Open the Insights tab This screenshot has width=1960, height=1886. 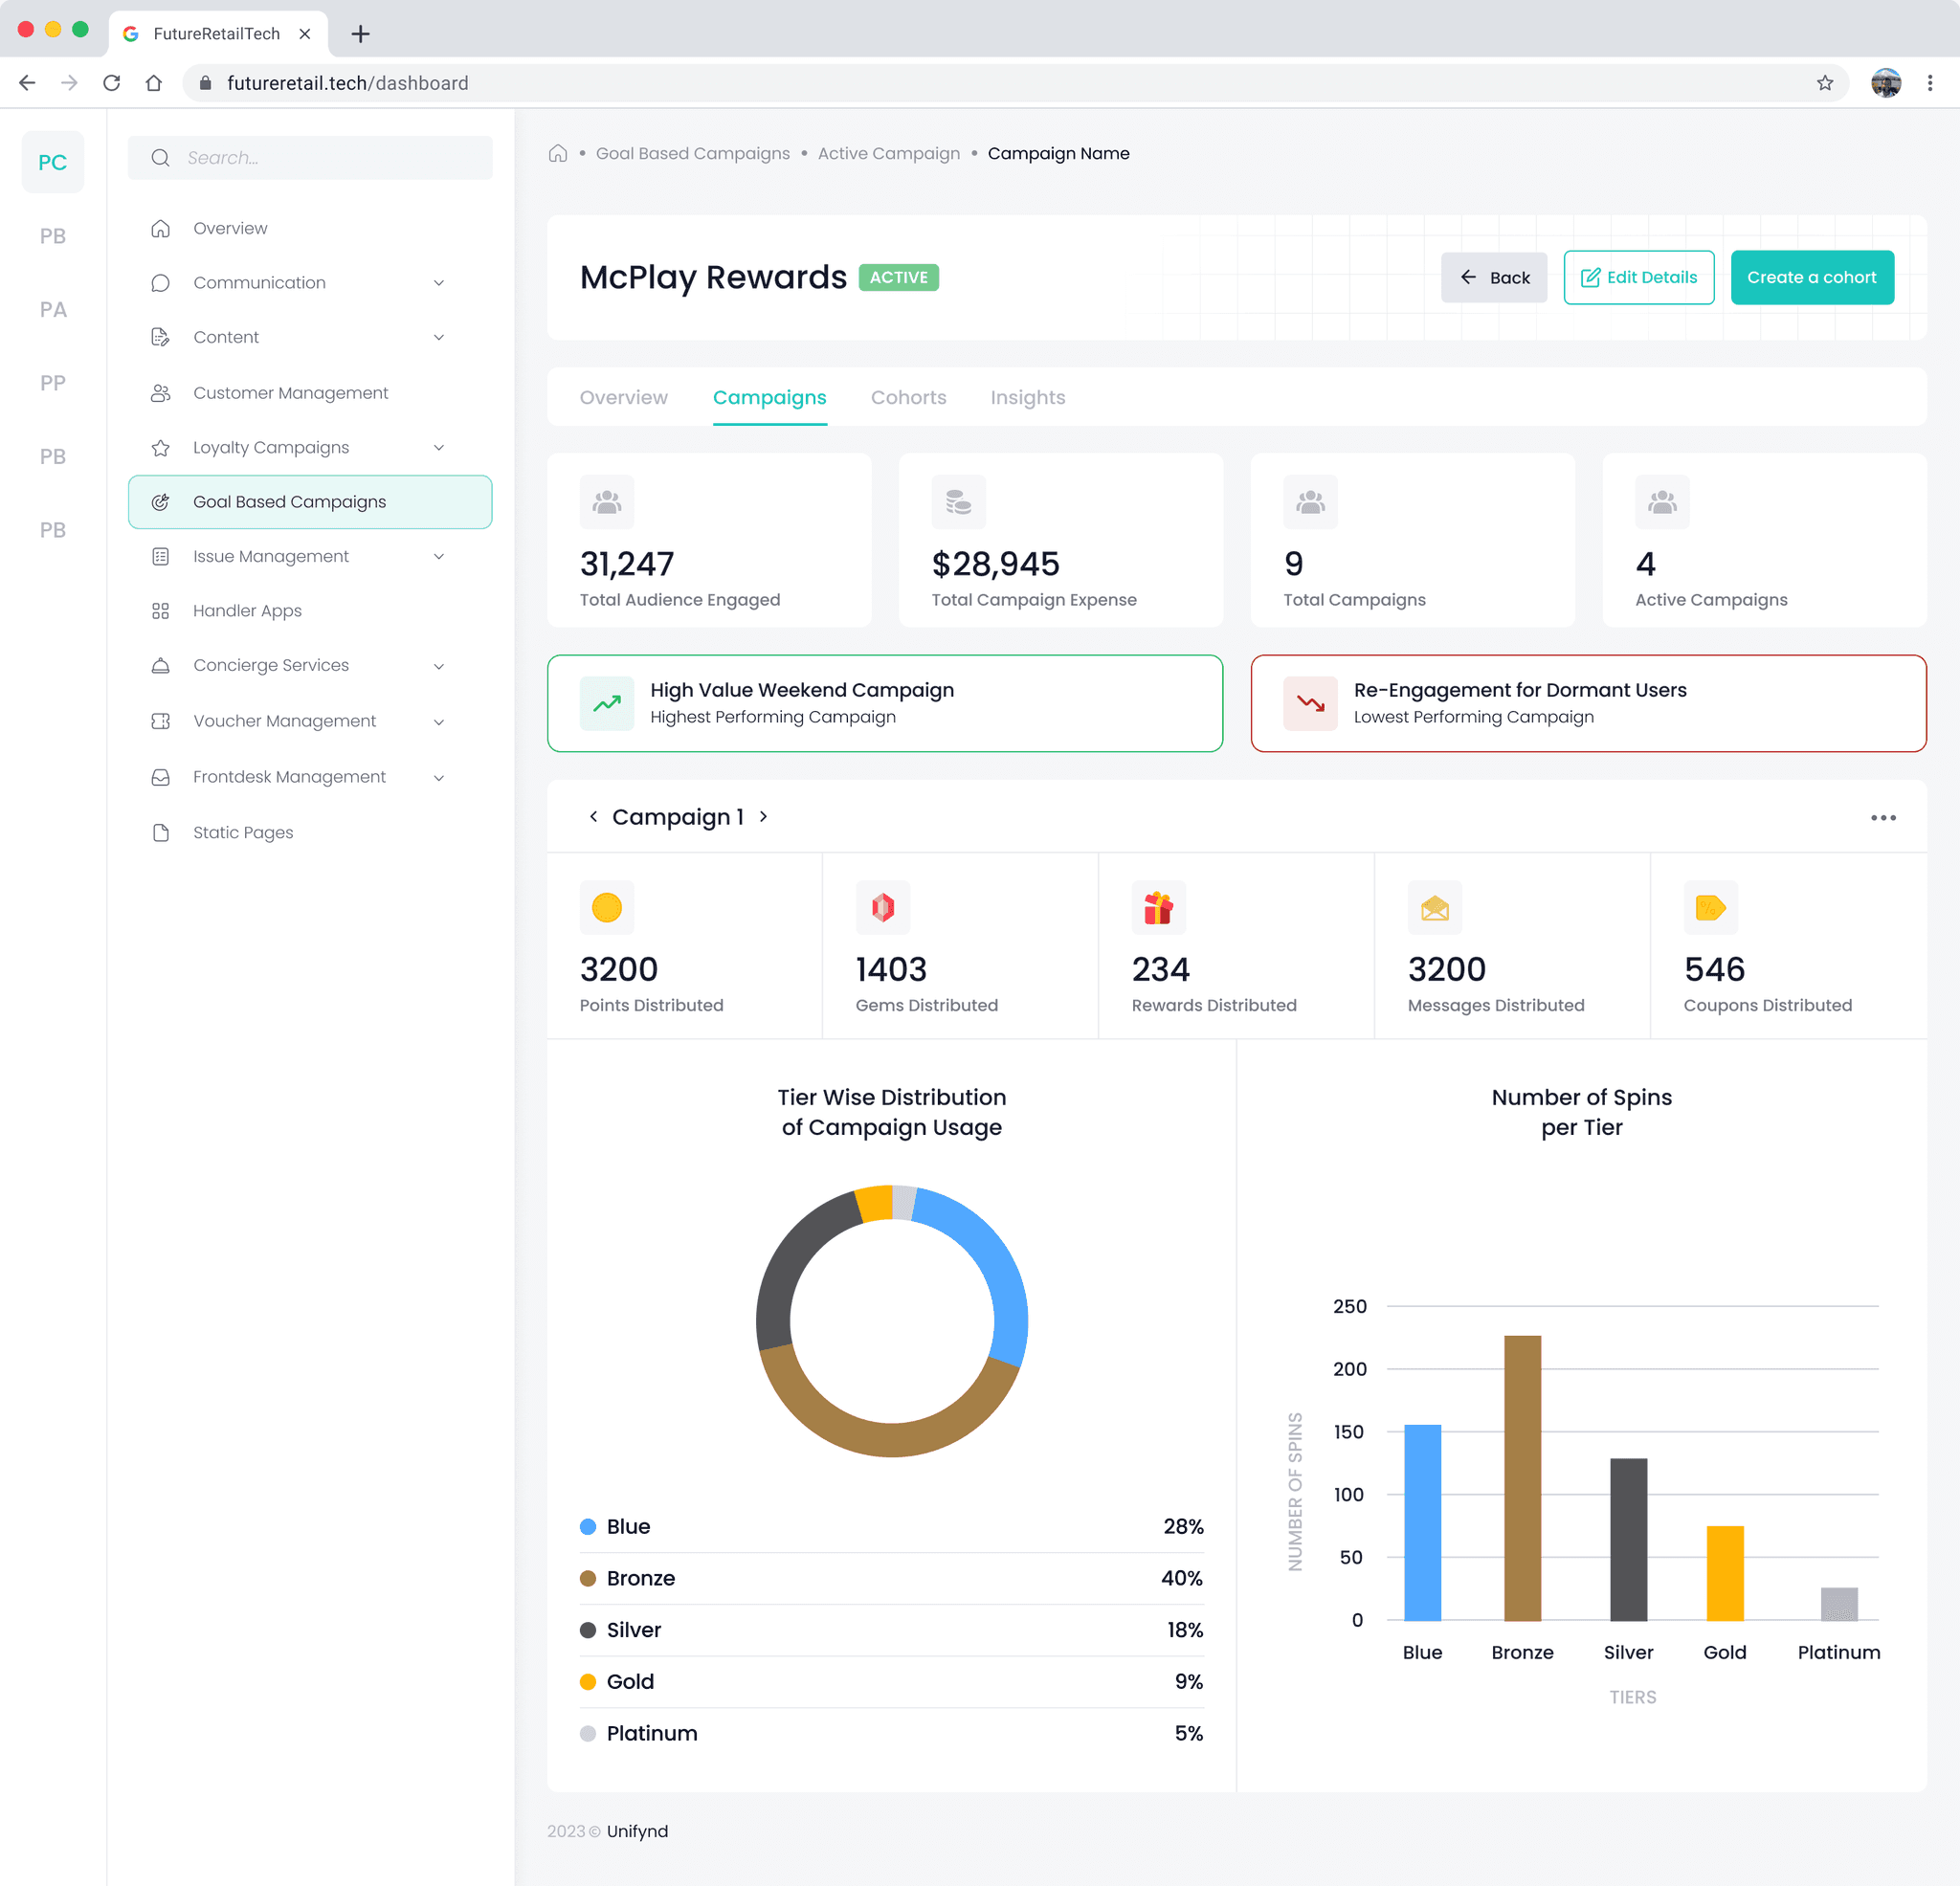[x=1027, y=397]
